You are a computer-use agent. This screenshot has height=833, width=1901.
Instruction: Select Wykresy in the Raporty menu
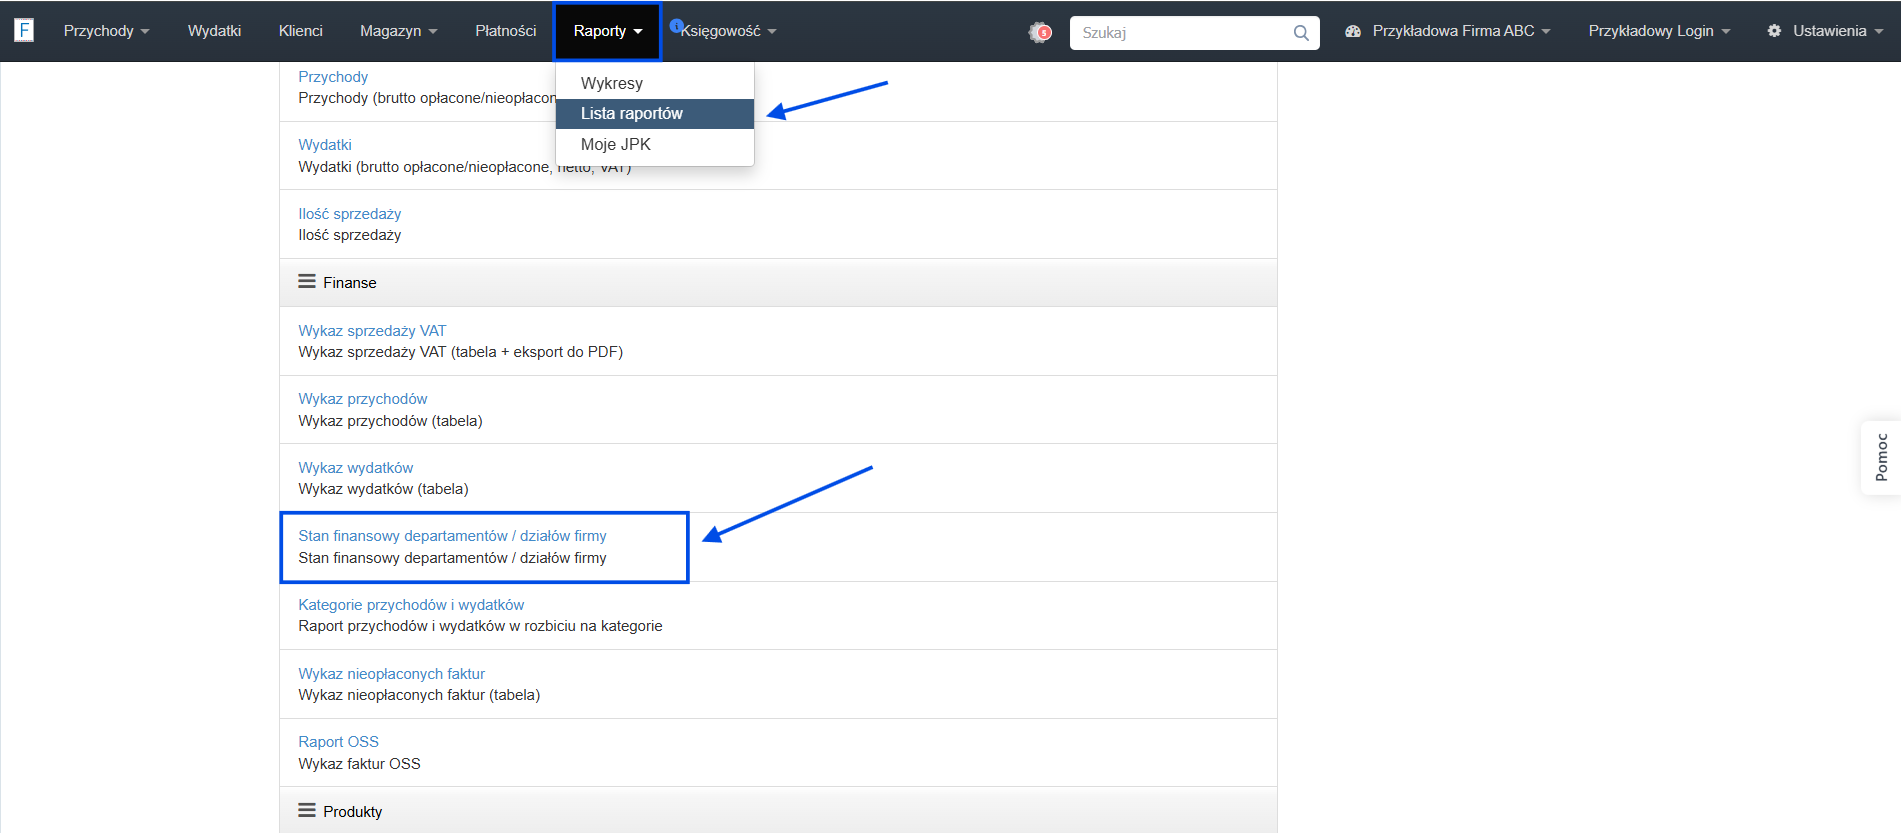[x=654, y=83]
